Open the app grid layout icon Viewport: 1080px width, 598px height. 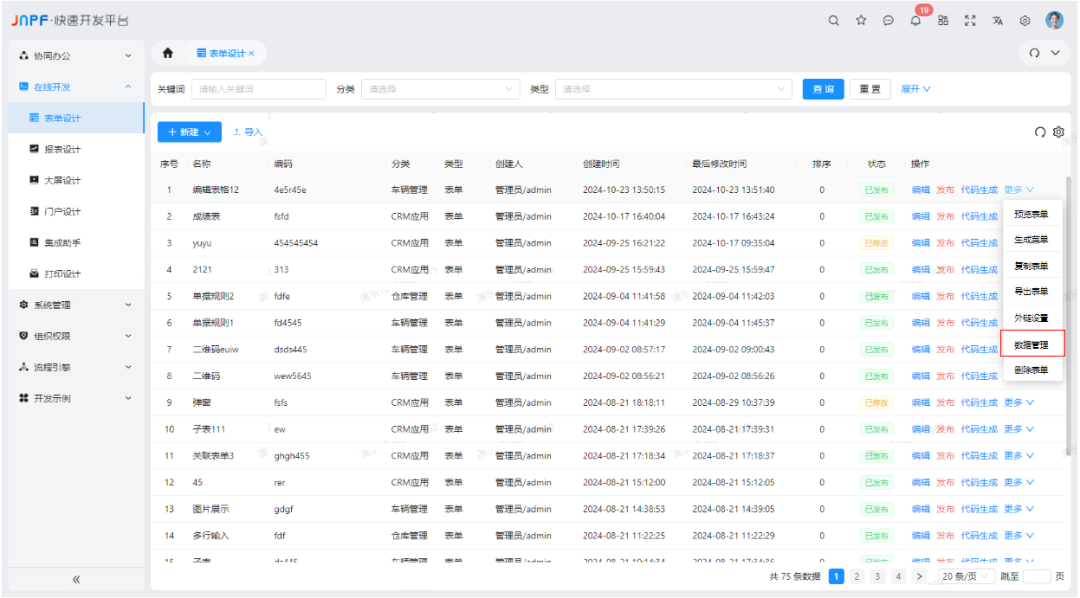[x=943, y=21]
